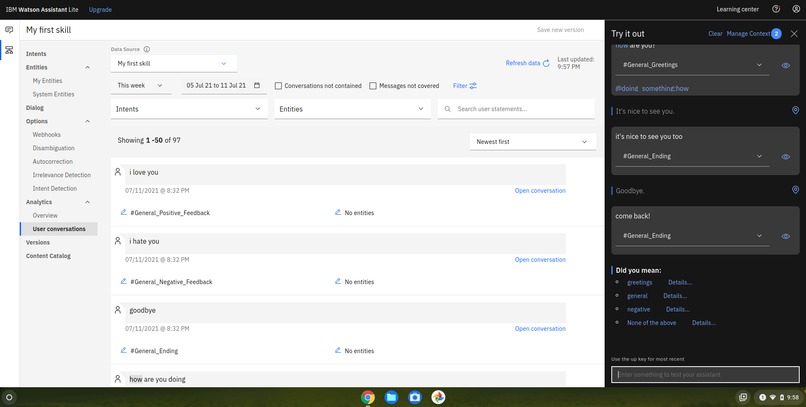Open the shelf tote holding space icon
Image resolution: width=806 pixels, height=407 pixels.
coord(743,397)
